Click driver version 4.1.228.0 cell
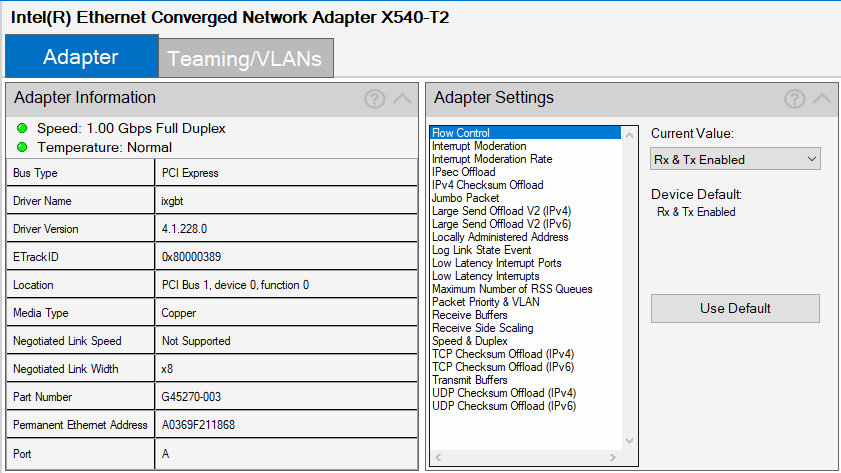 pyautogui.click(x=286, y=228)
